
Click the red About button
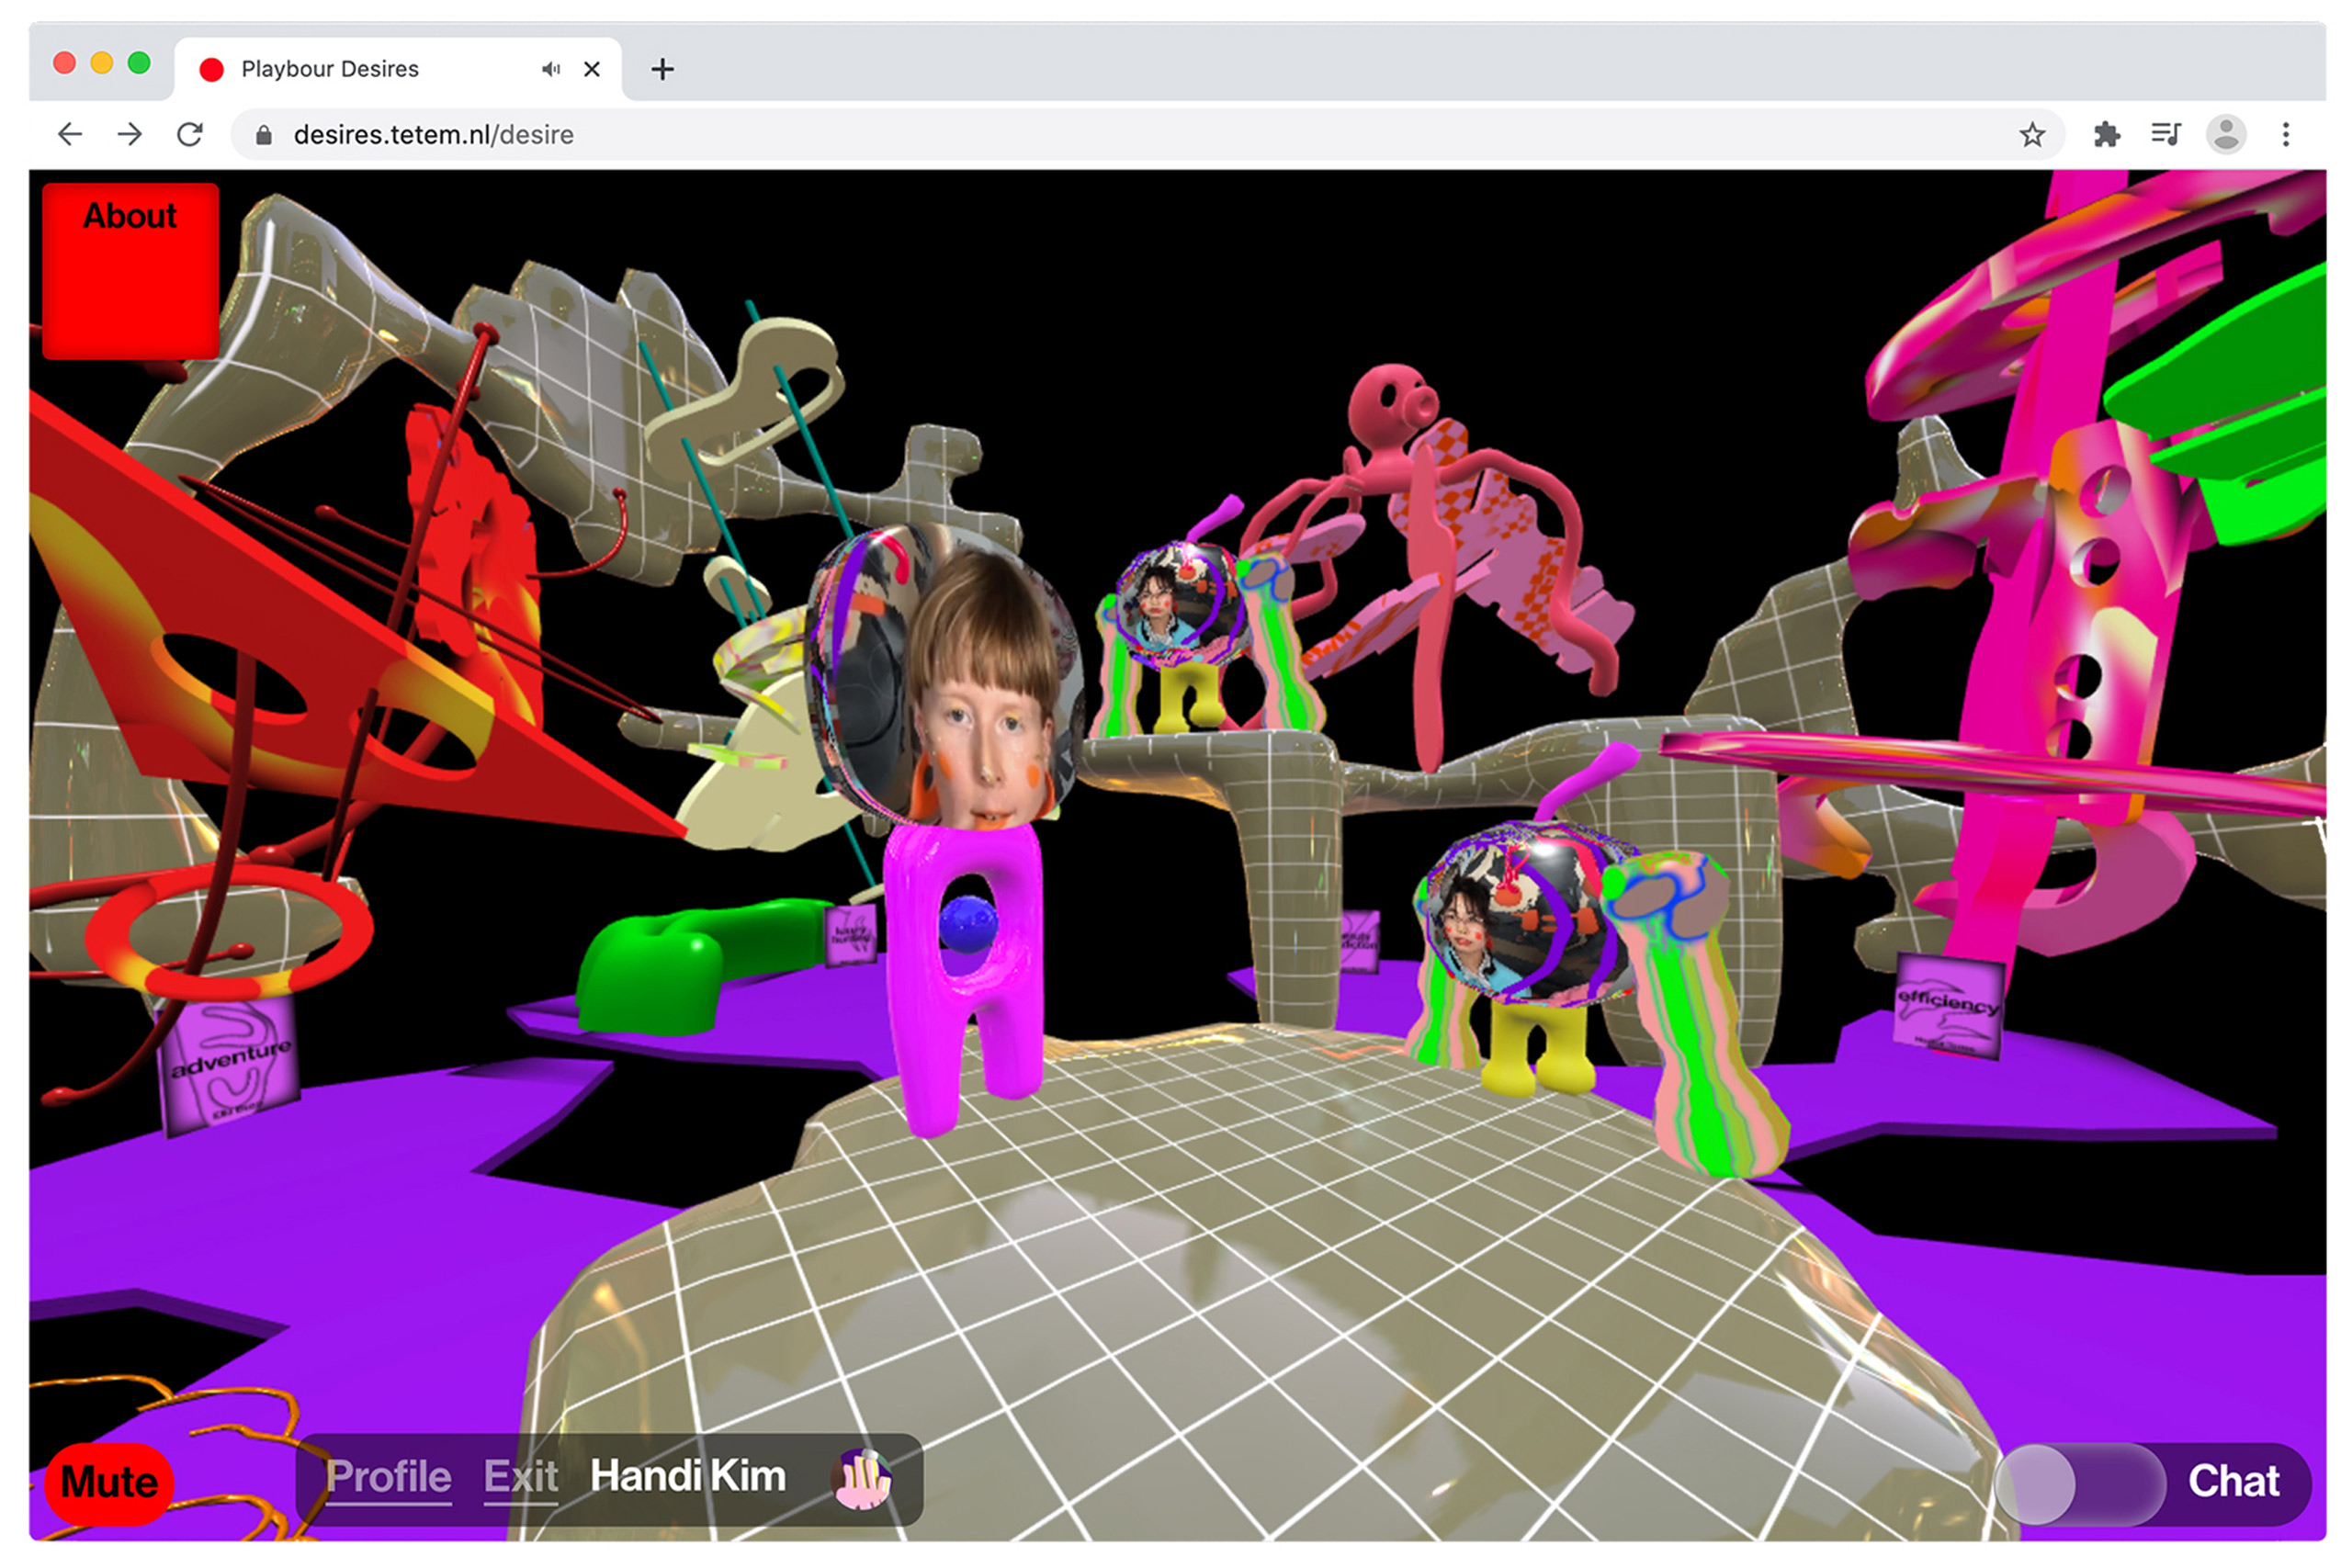130,270
